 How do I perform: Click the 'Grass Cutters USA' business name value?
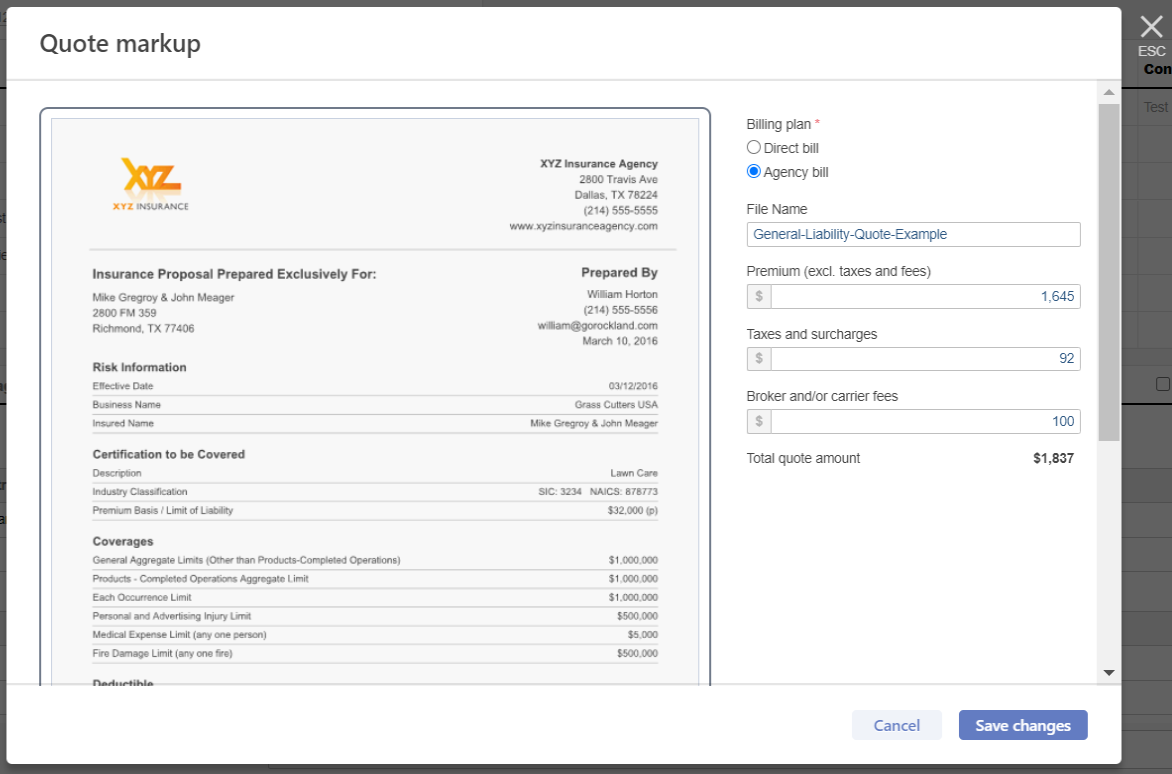click(616, 404)
